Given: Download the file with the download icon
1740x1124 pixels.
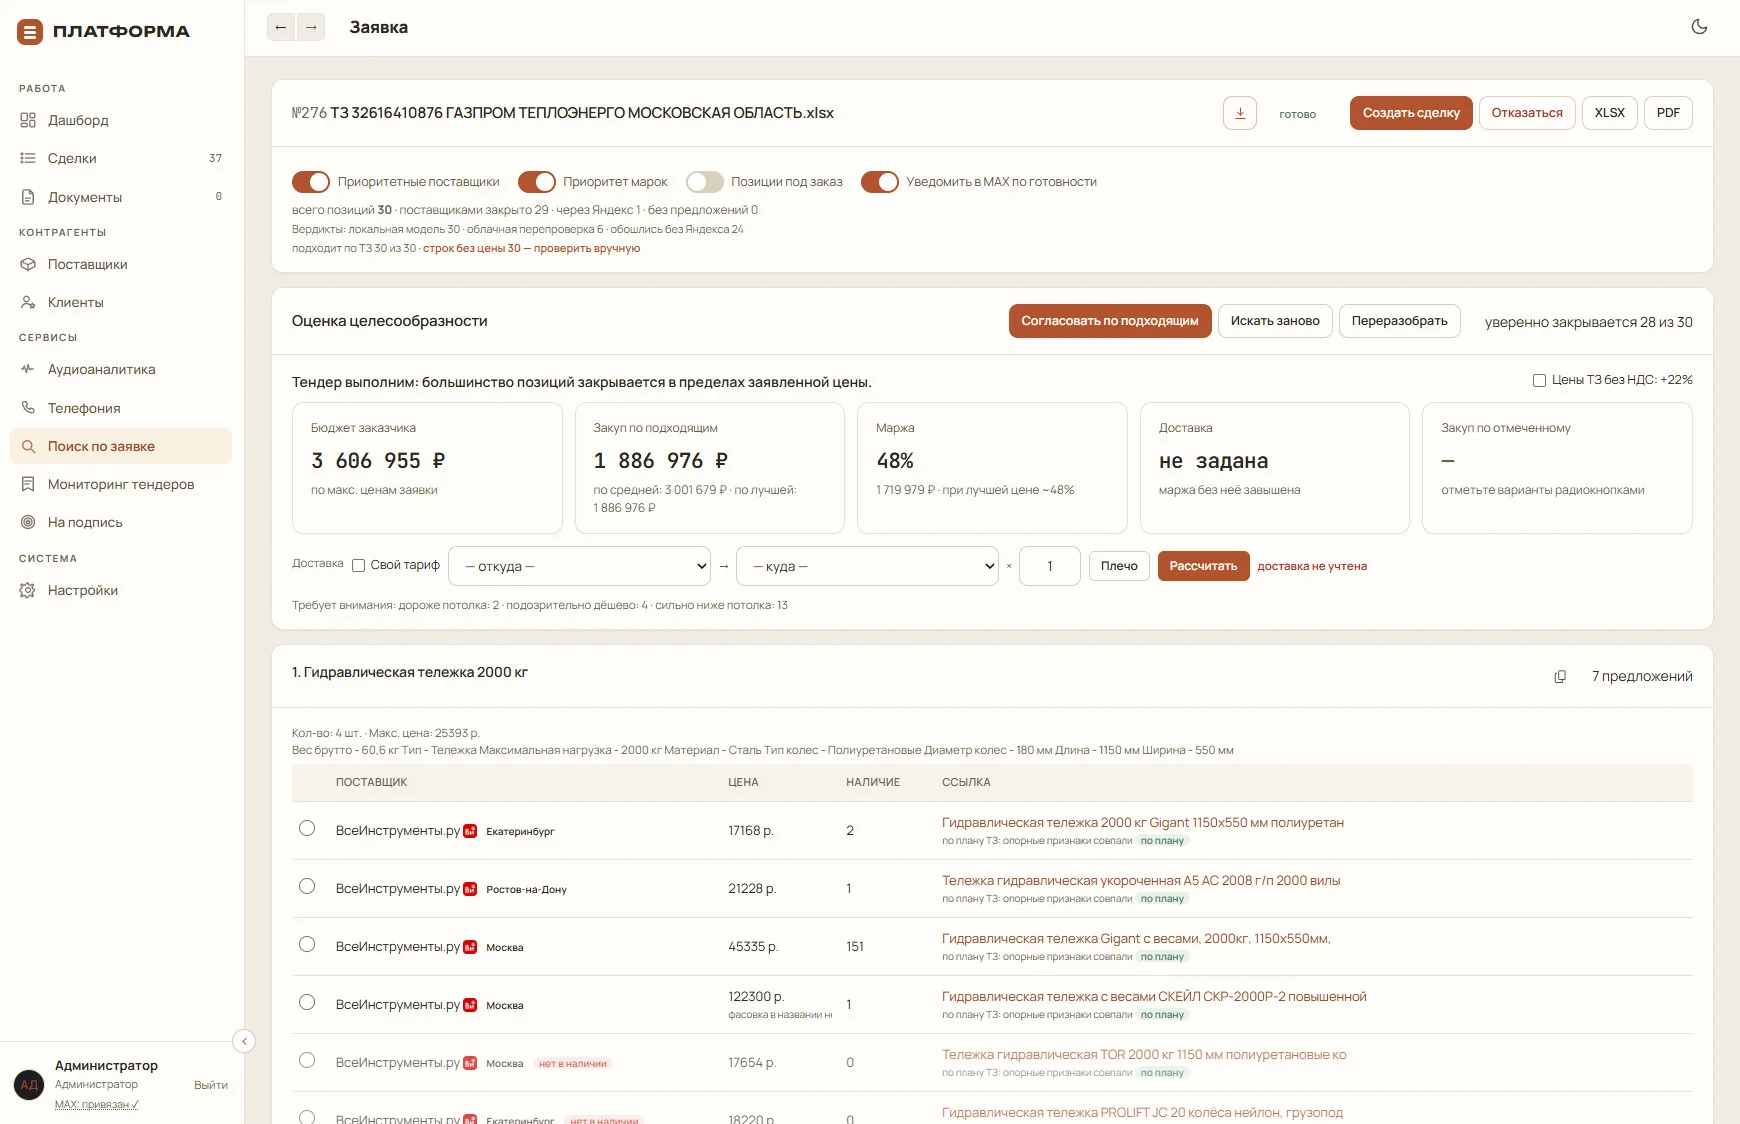Looking at the screenshot, I should 1240,113.
